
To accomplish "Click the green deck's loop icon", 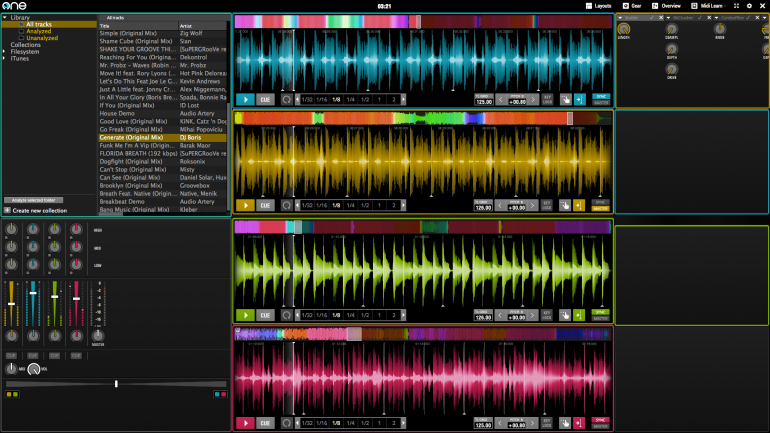I will coord(289,315).
